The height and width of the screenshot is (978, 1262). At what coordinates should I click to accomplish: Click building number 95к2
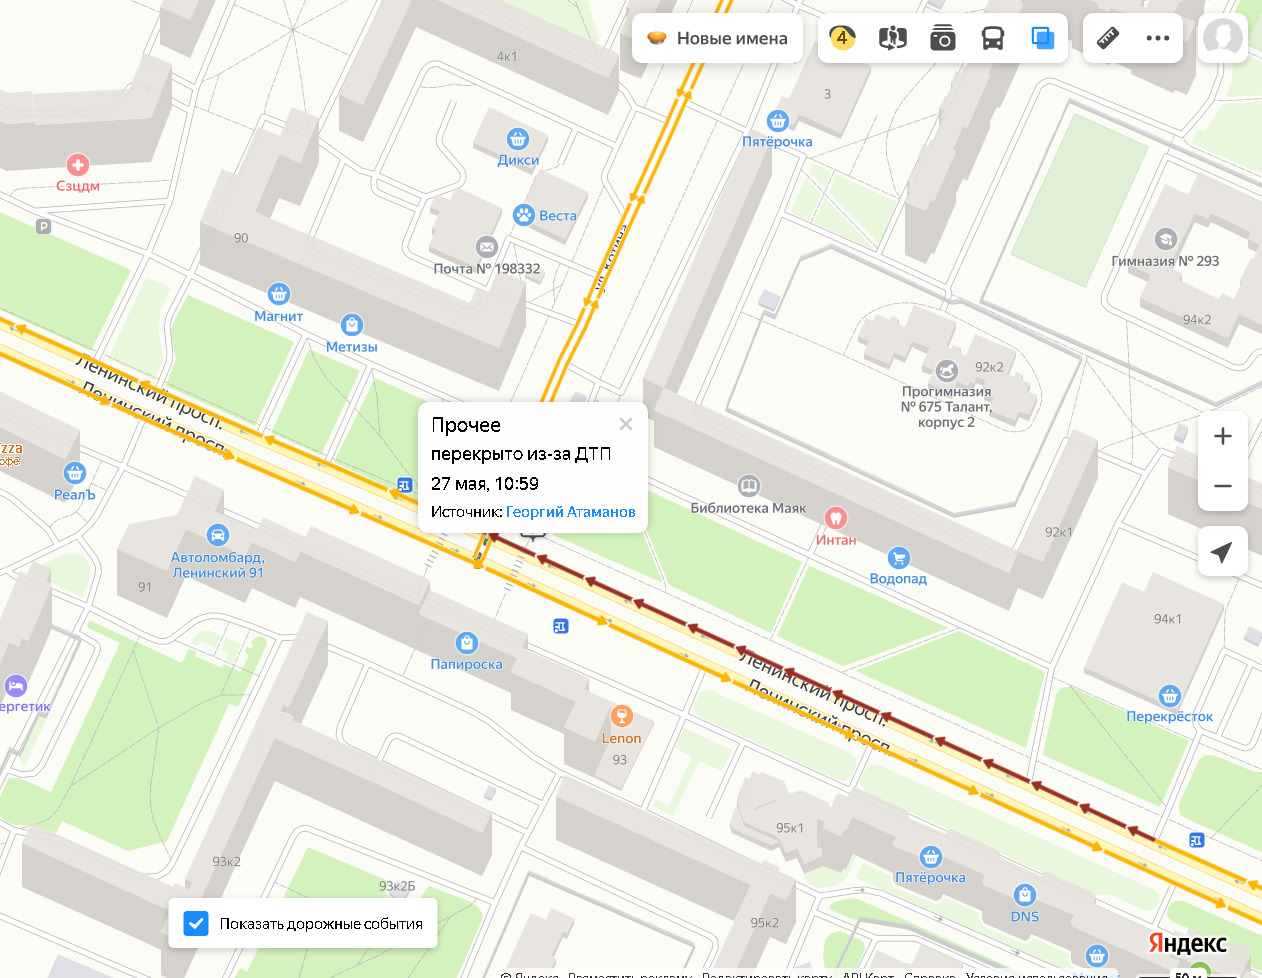[765, 923]
